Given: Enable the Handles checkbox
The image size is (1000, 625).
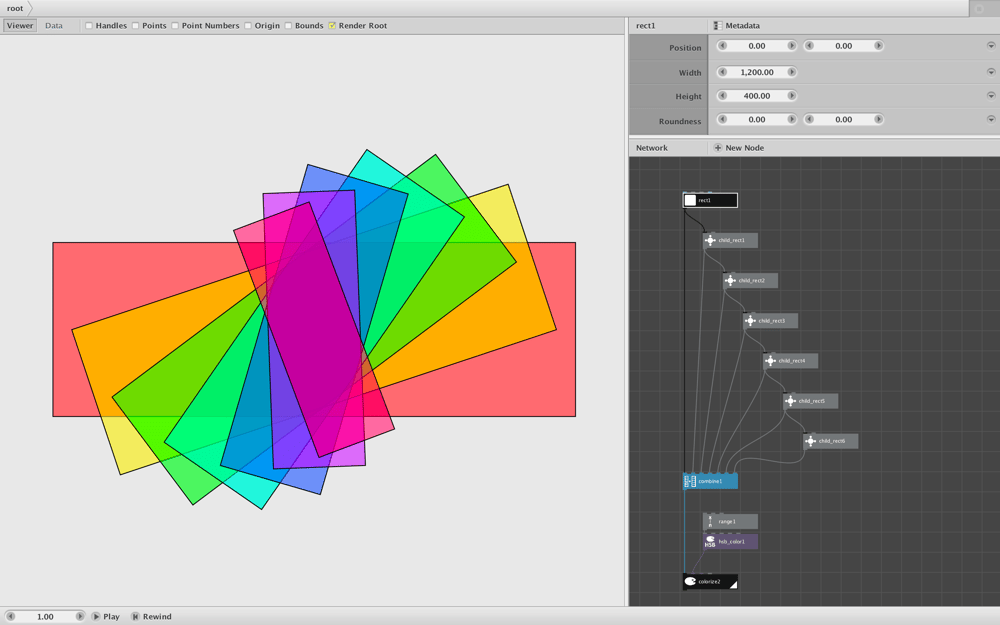Looking at the screenshot, I should click(89, 26).
